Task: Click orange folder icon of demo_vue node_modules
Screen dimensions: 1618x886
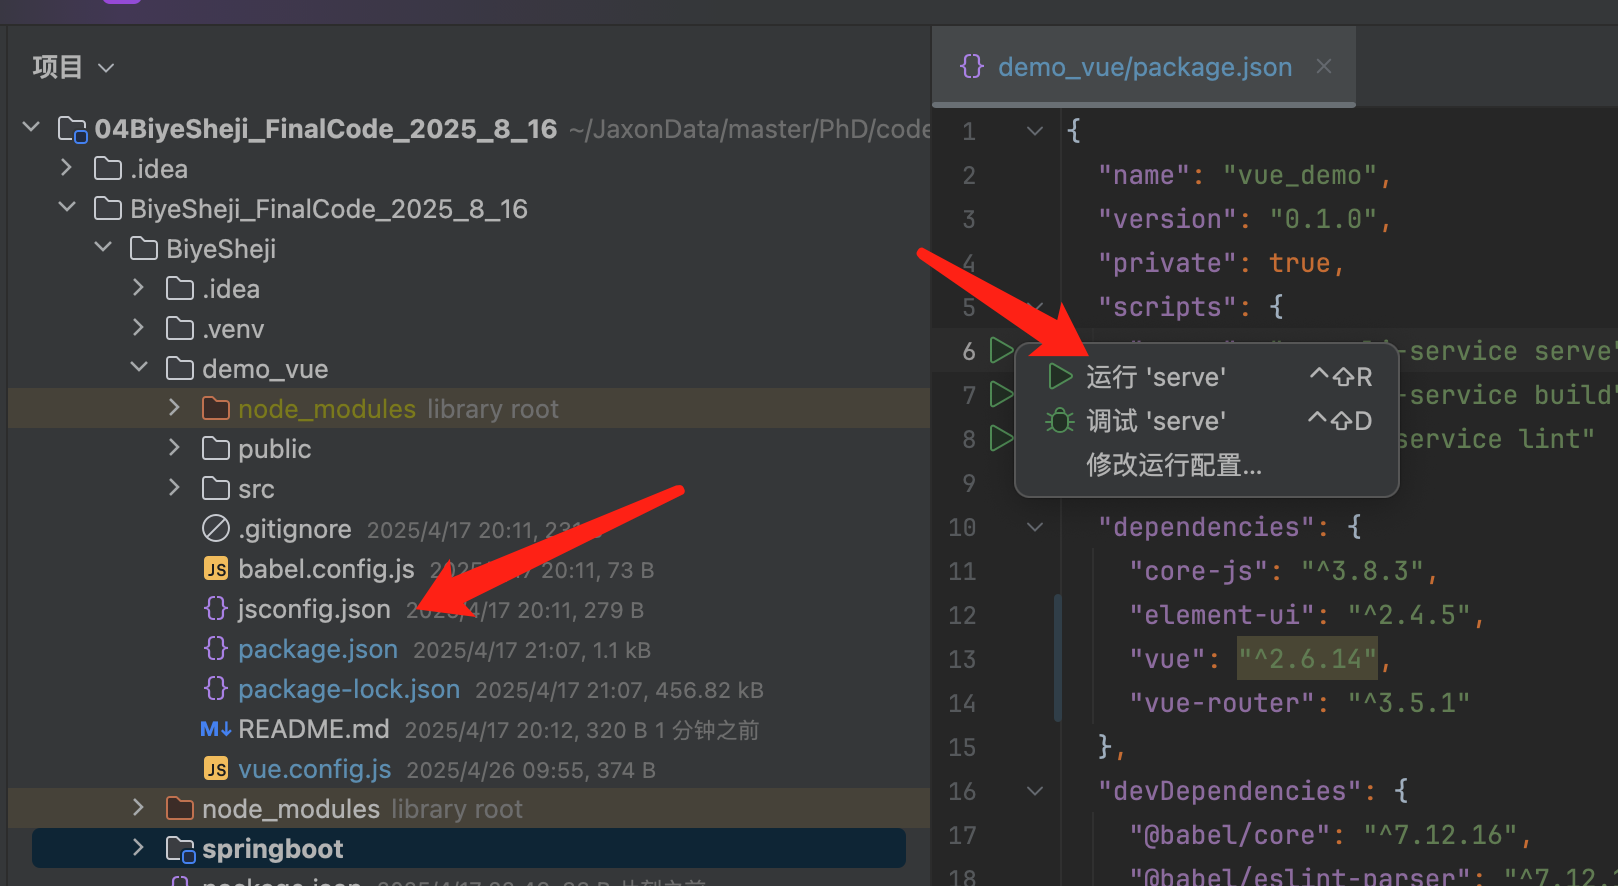Action: (x=216, y=409)
